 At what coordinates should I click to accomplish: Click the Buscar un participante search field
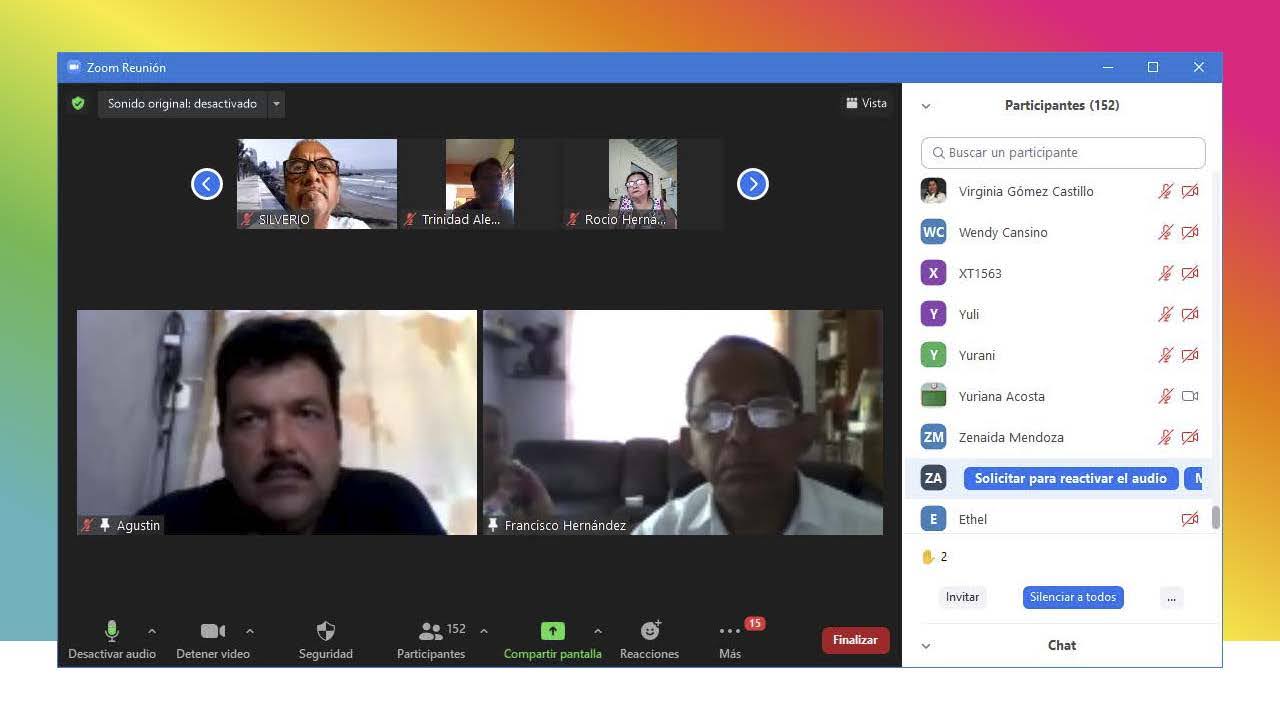1063,153
